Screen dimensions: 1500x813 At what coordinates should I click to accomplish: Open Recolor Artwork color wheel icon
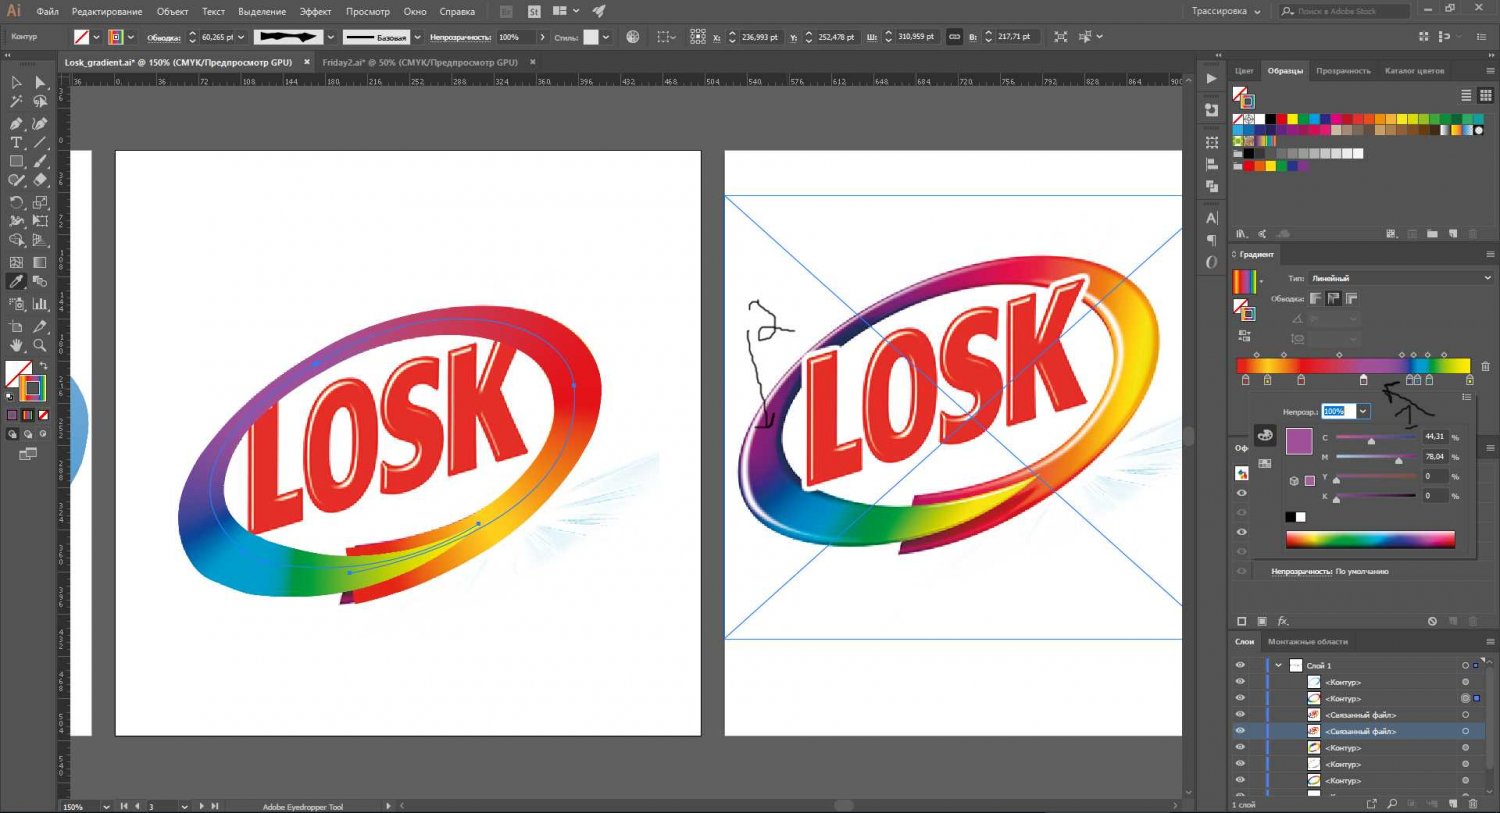(x=633, y=37)
